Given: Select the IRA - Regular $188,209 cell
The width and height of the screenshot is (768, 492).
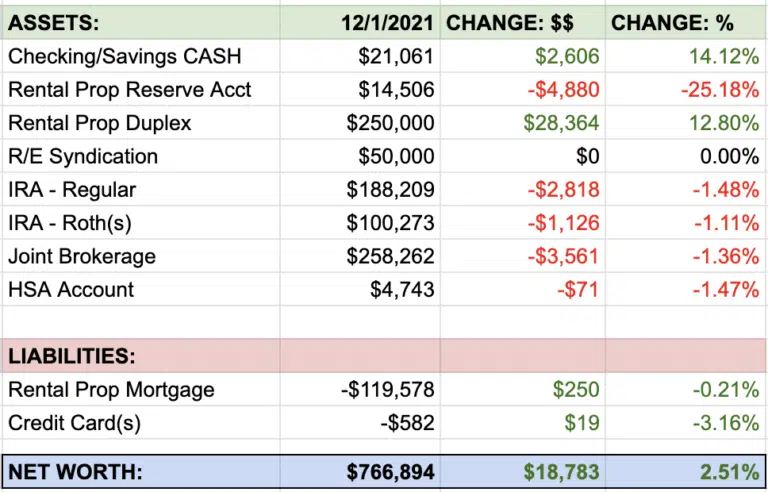Looking at the screenshot, I should click(390, 190).
